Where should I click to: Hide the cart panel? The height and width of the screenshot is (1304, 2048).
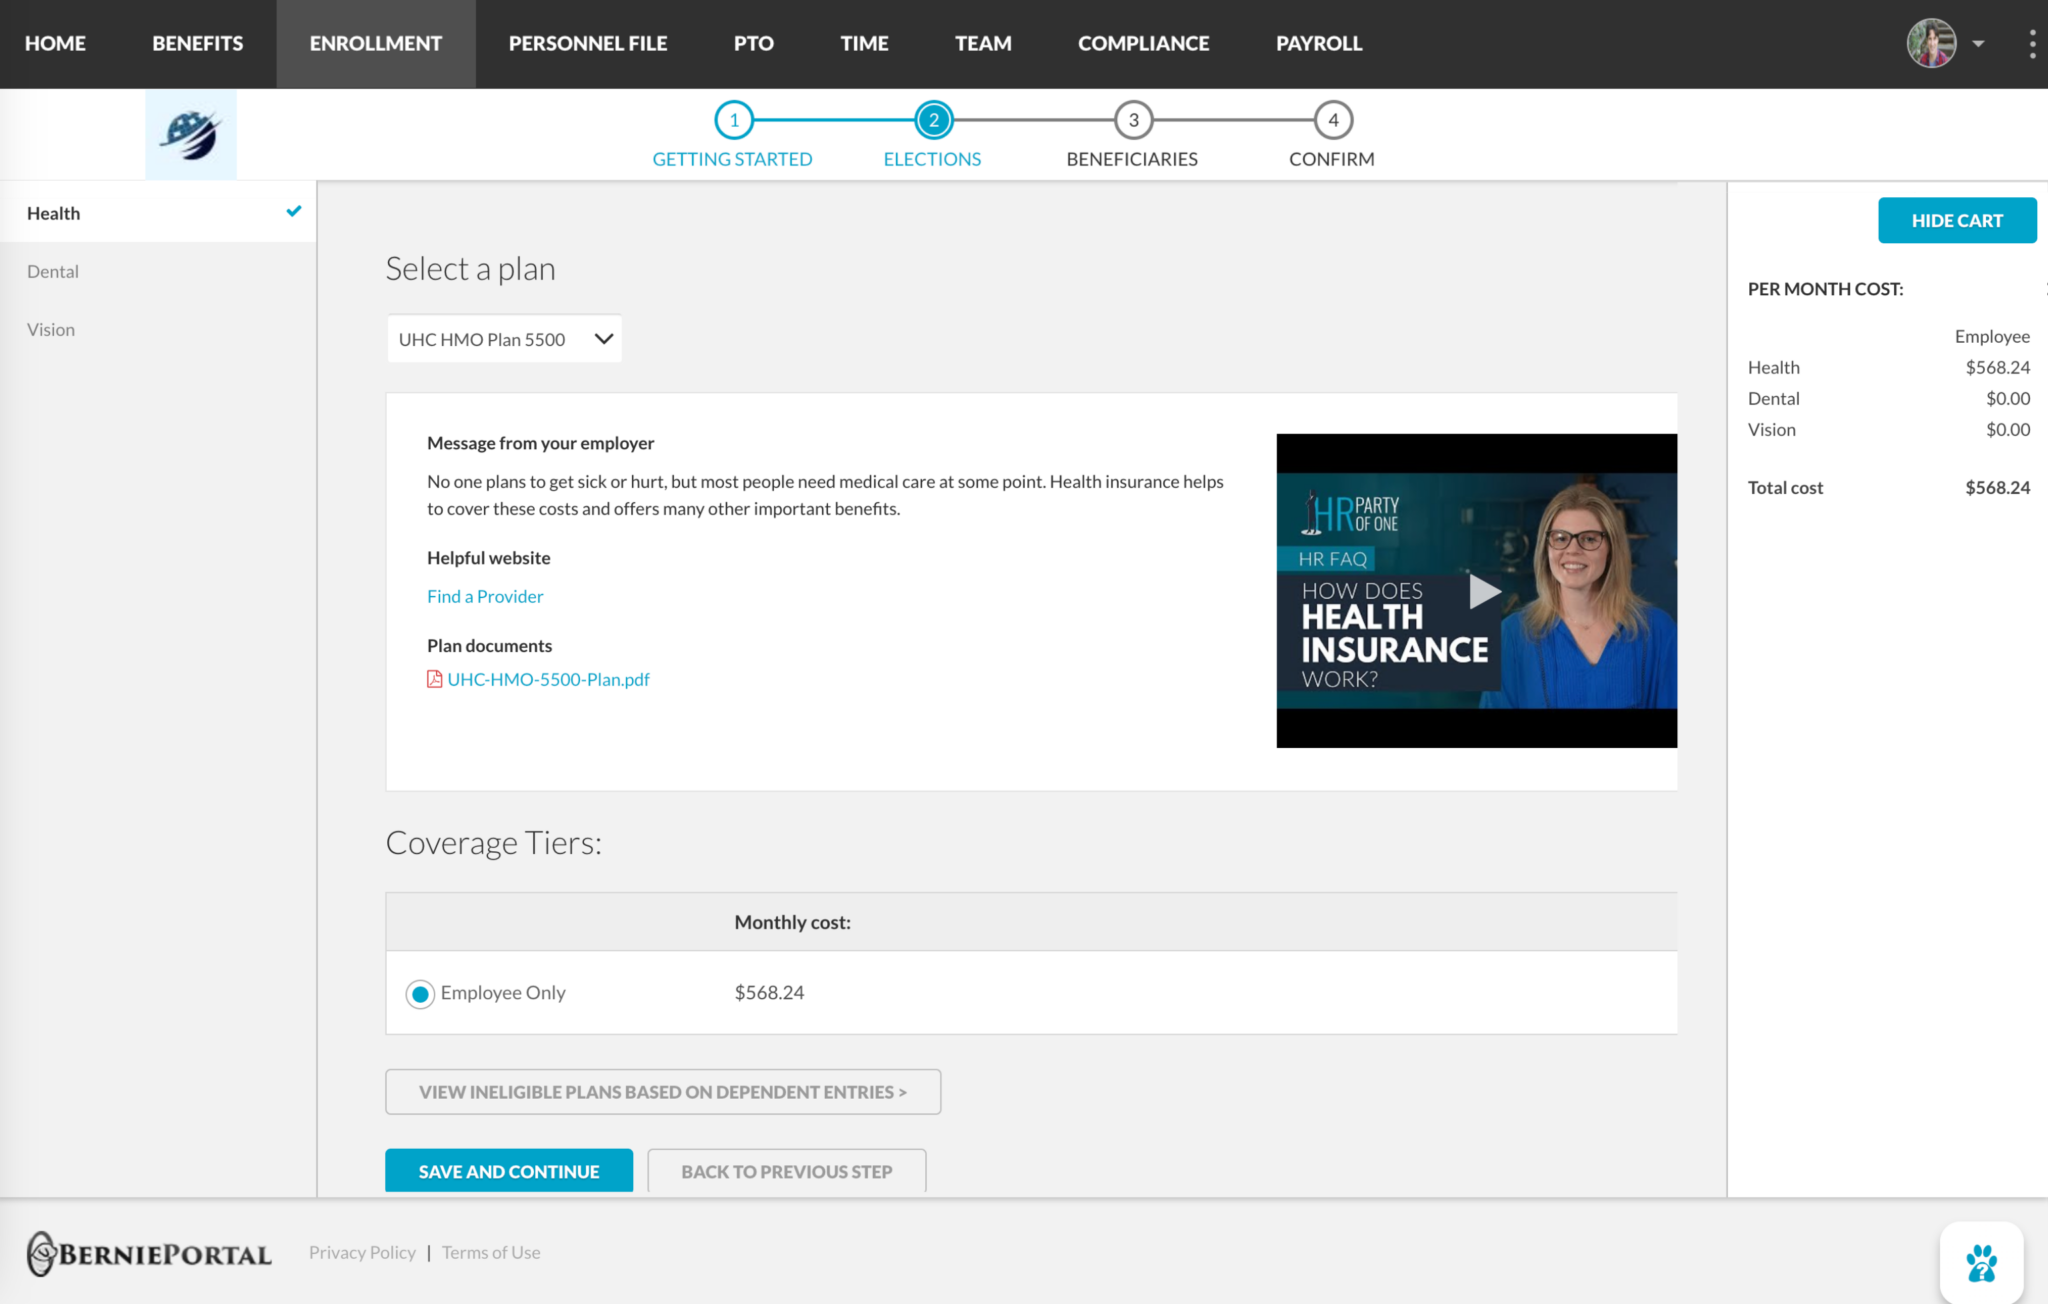(x=1956, y=220)
